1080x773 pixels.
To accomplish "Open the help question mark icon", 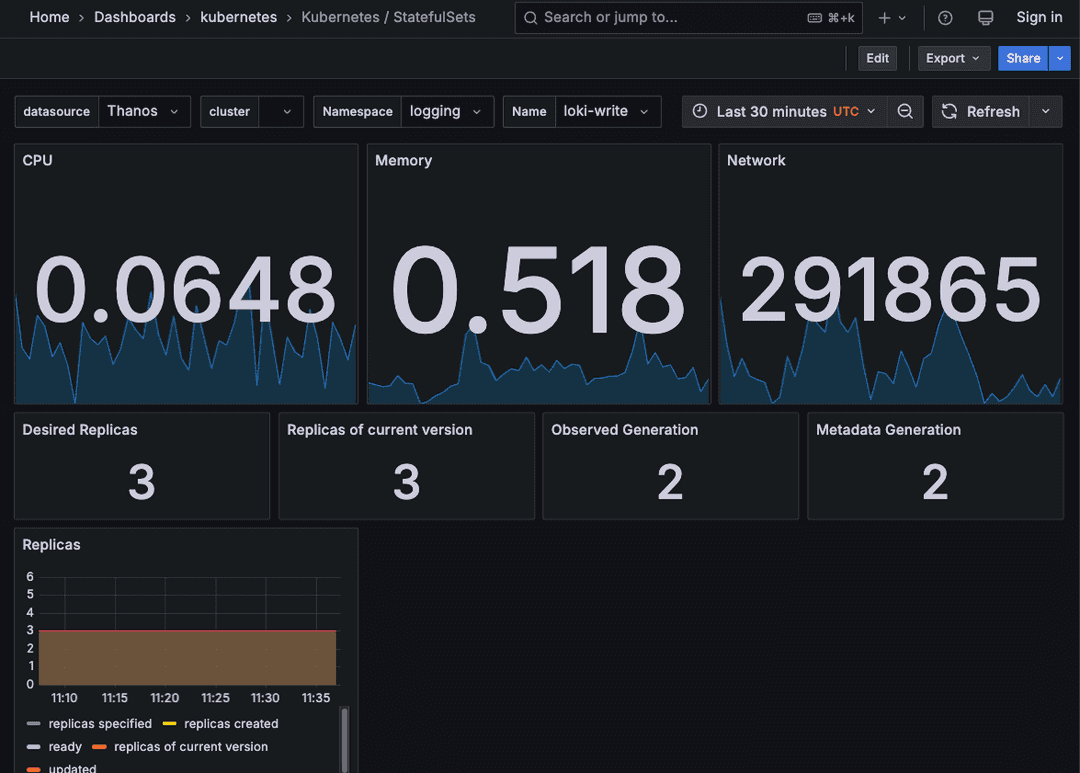I will coord(945,18).
